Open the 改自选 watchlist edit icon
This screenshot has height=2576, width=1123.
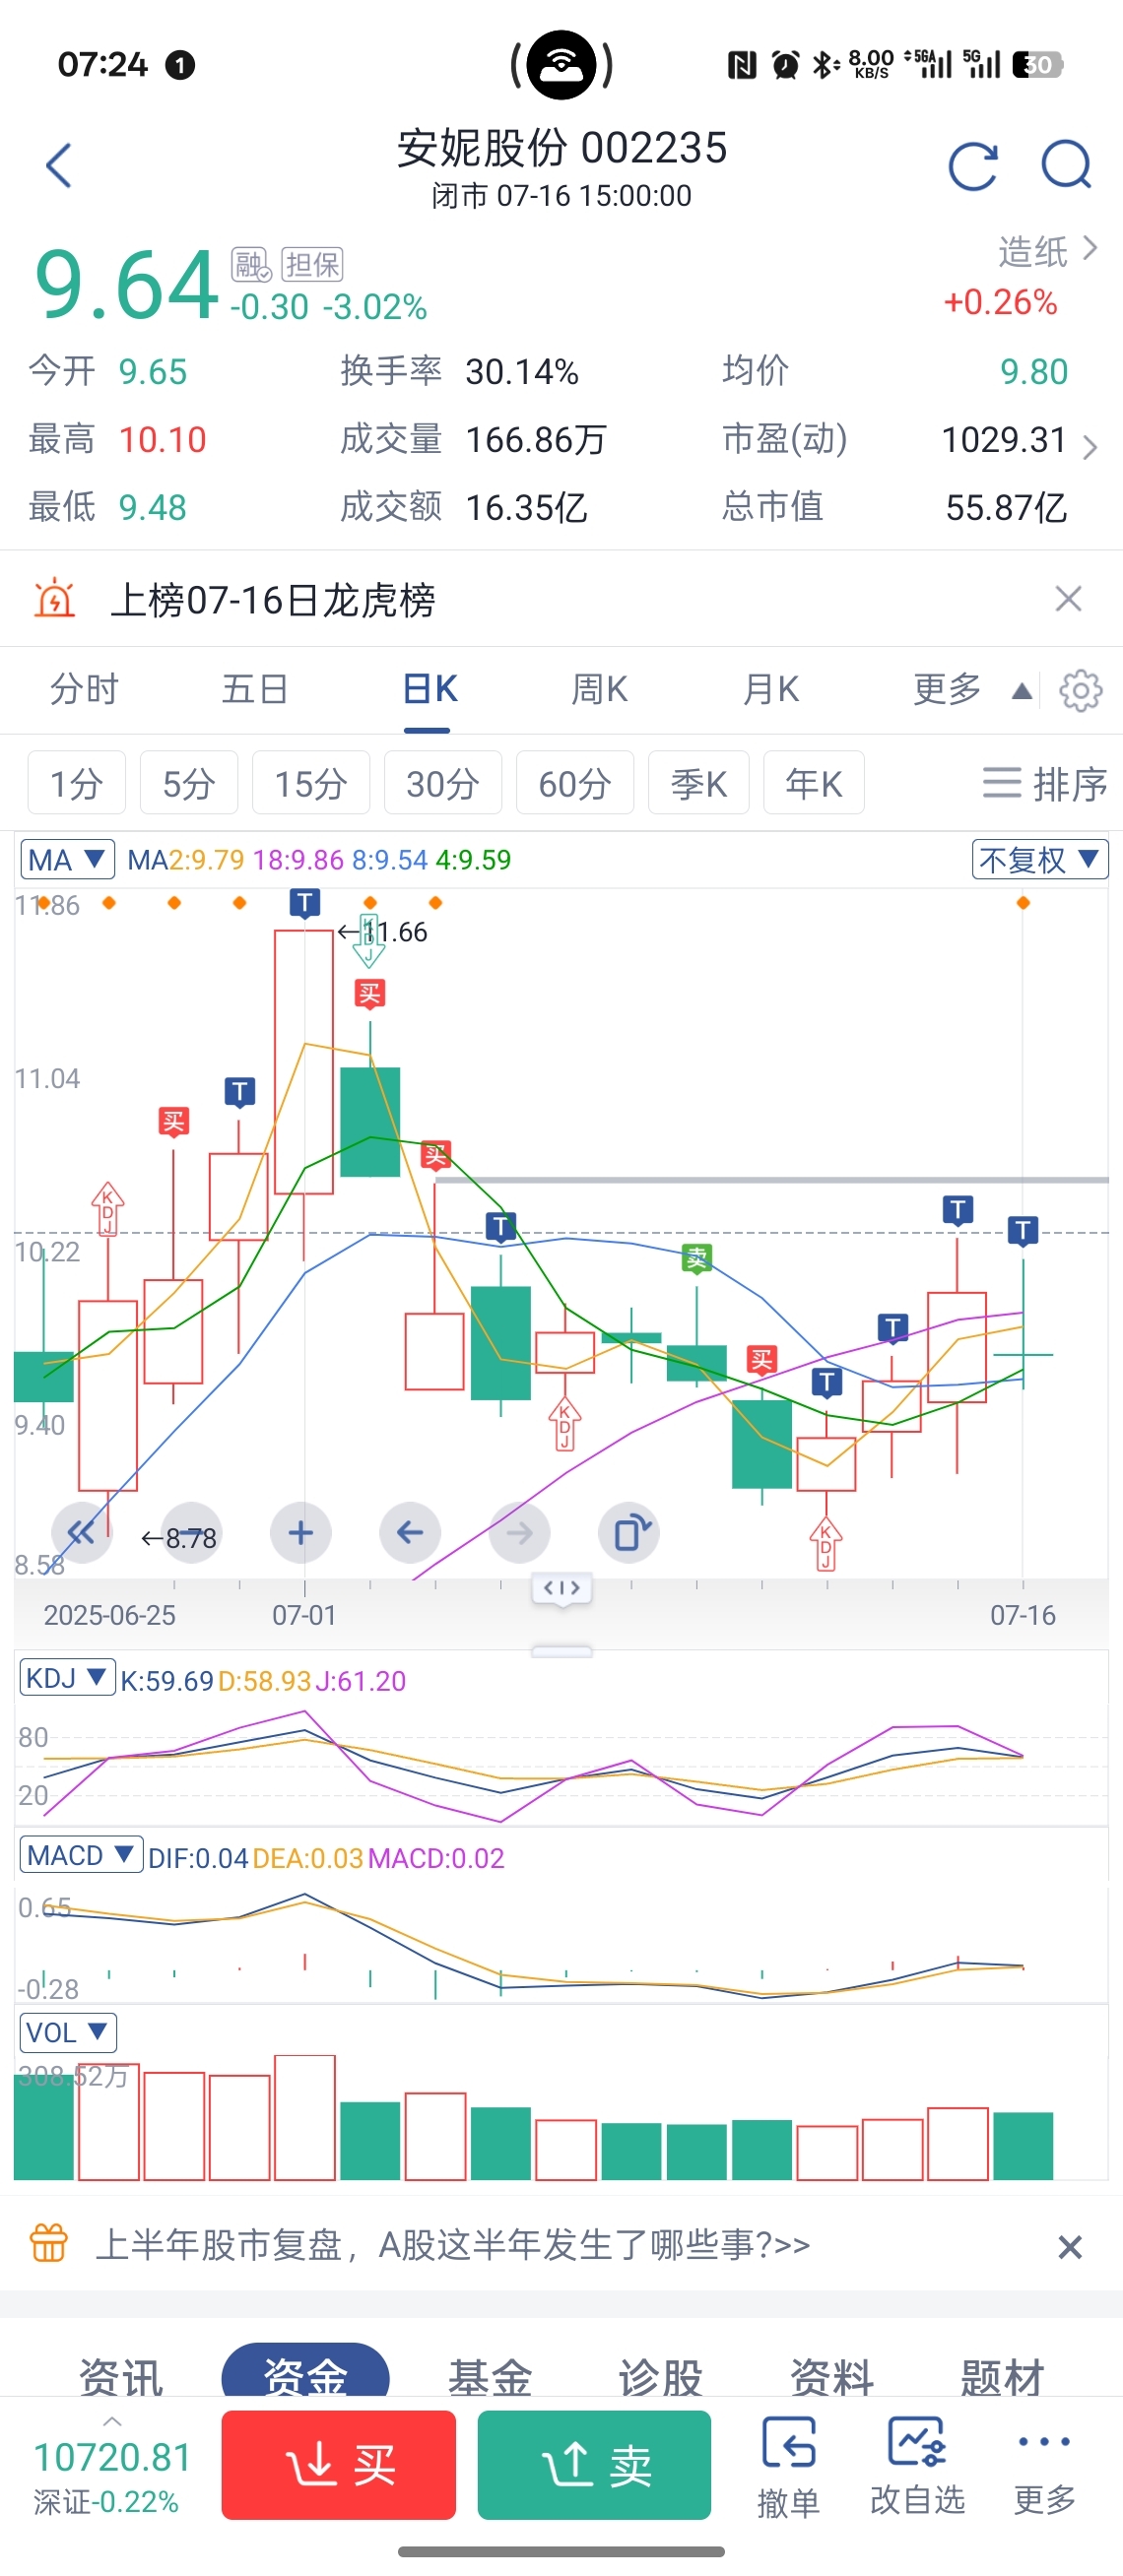917,2466
